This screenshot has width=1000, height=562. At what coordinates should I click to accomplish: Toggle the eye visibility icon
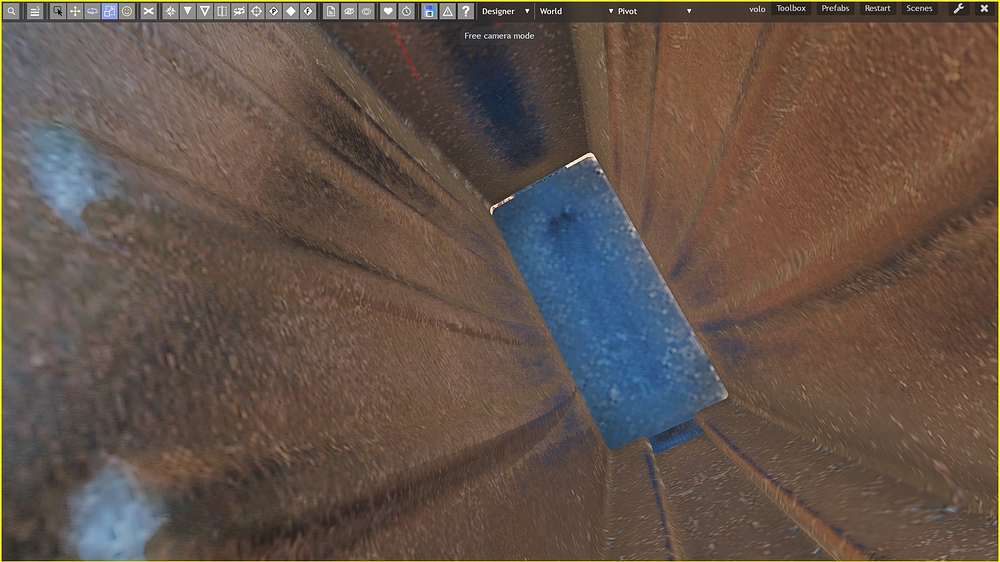(x=366, y=11)
